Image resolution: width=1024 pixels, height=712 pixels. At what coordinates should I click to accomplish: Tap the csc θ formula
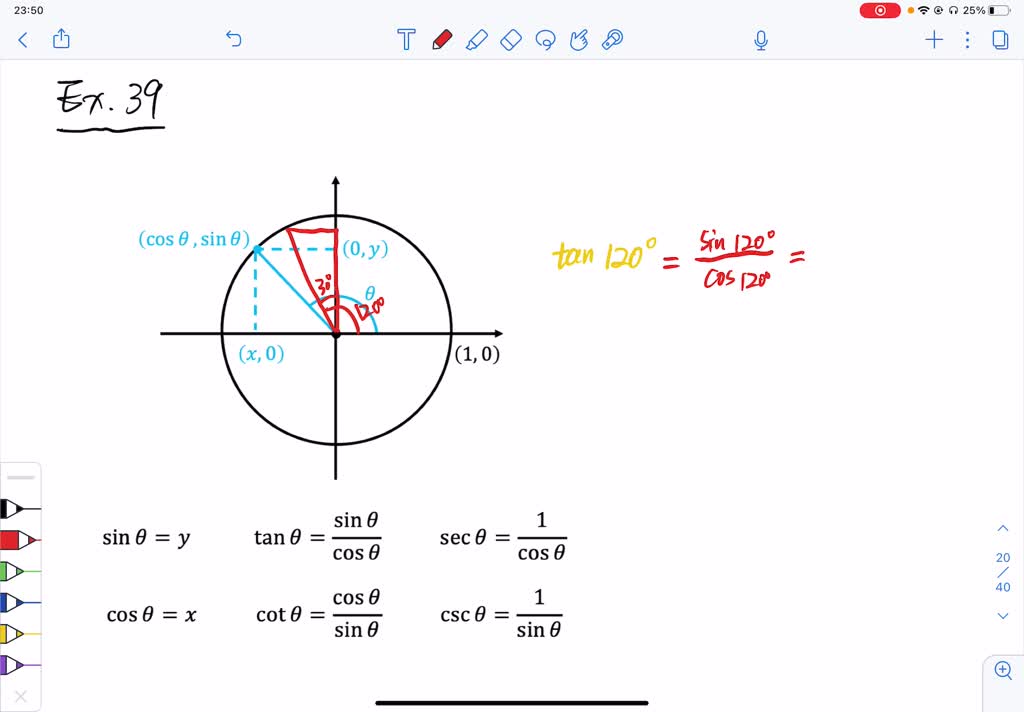point(502,614)
